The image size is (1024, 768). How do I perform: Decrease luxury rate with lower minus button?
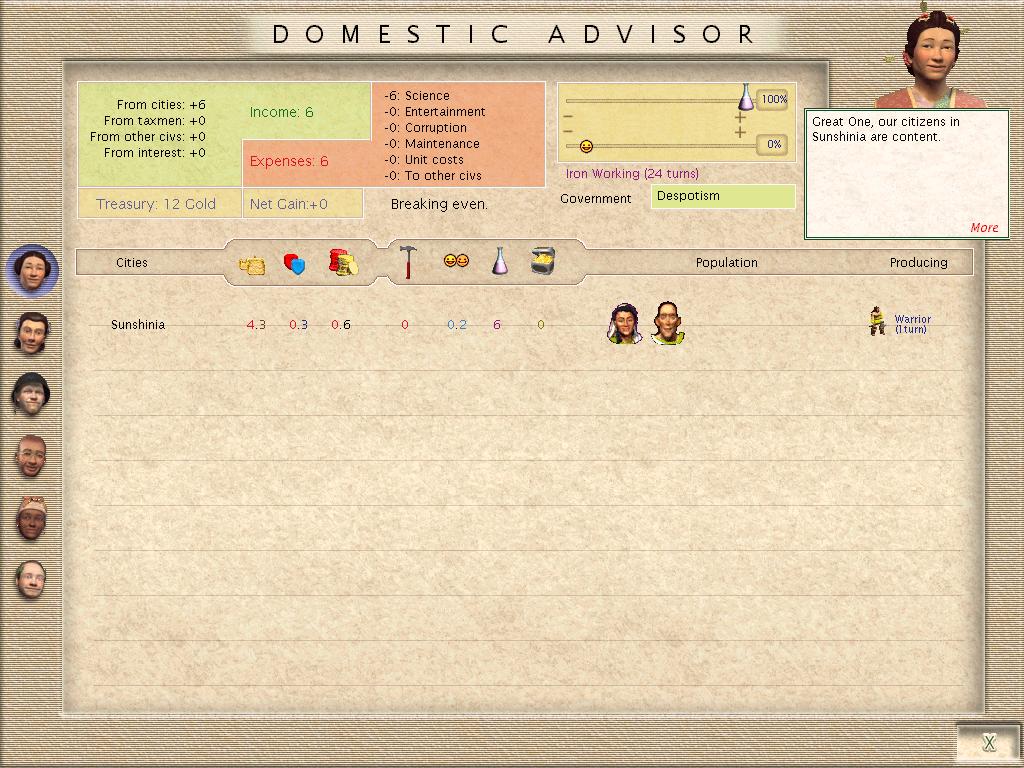coord(568,131)
